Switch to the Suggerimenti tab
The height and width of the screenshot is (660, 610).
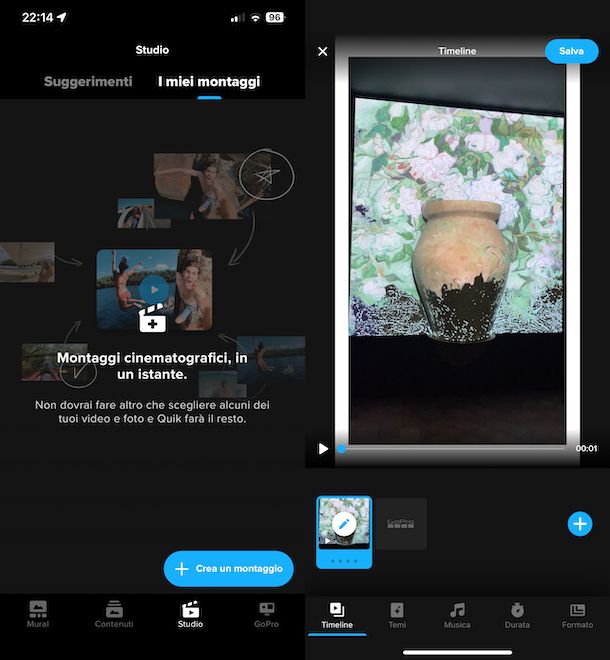88,81
